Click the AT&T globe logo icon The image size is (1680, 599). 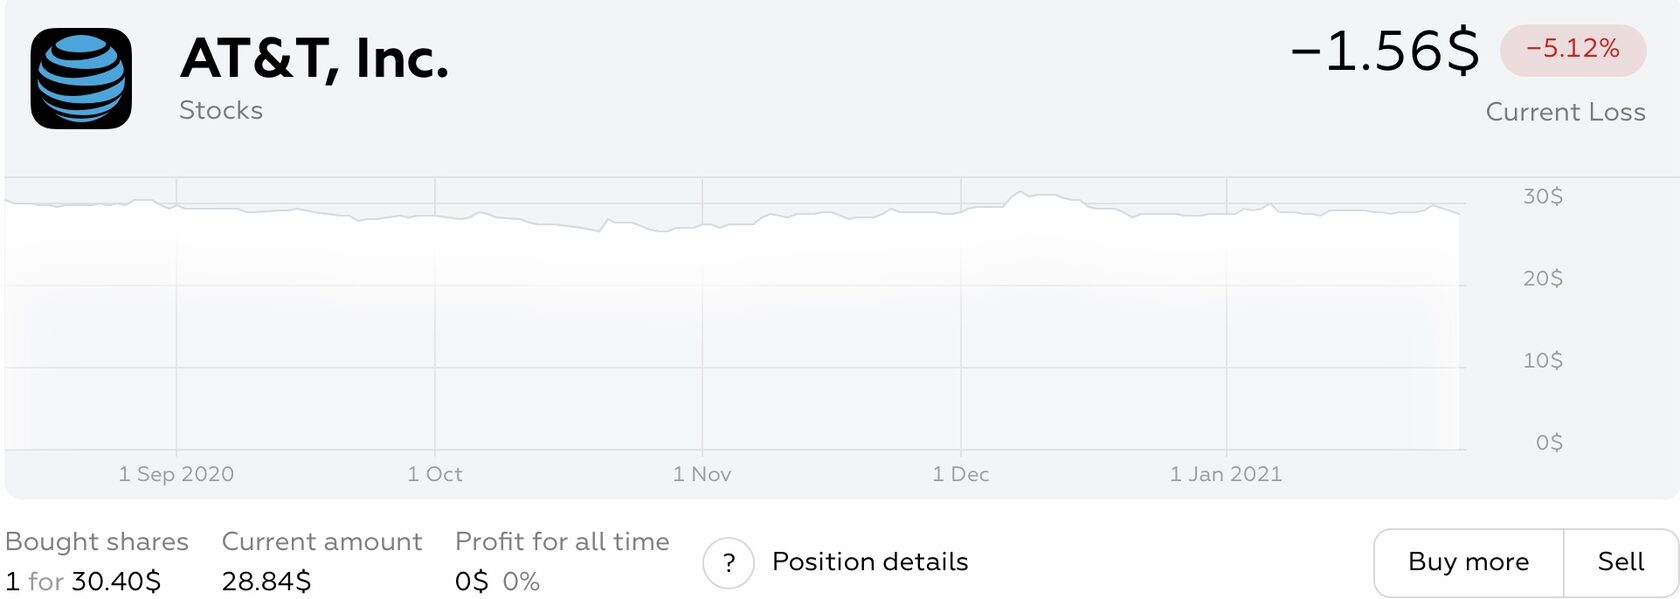pos(81,78)
